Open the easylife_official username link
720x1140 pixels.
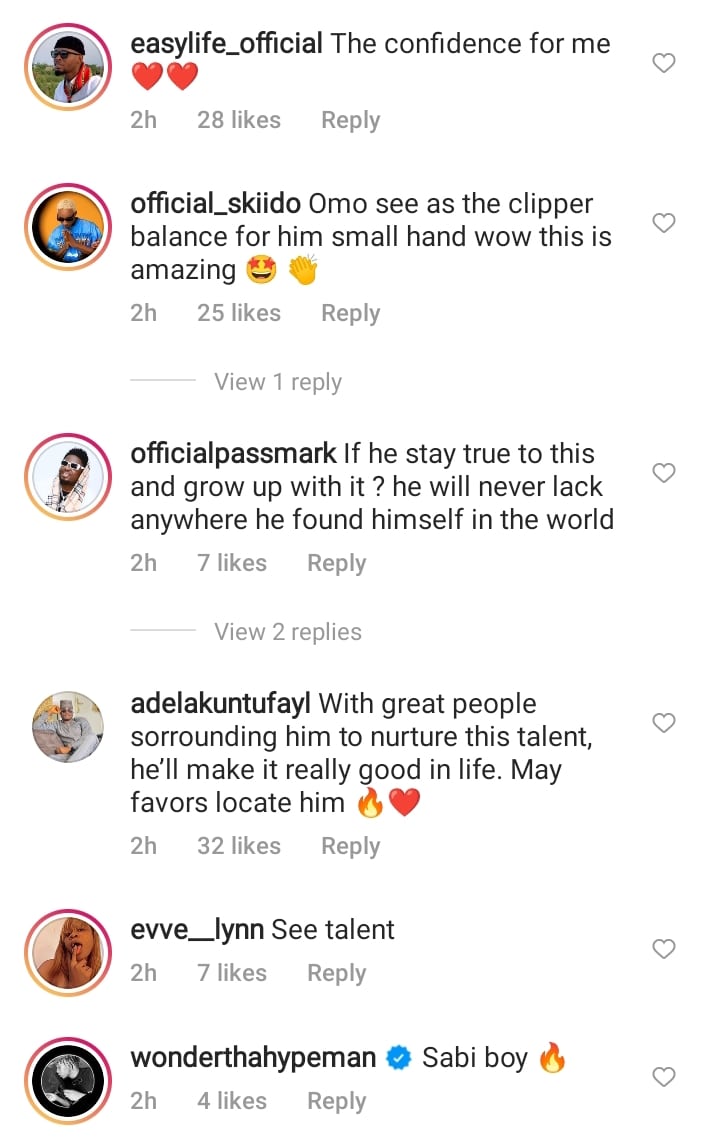pos(226,44)
